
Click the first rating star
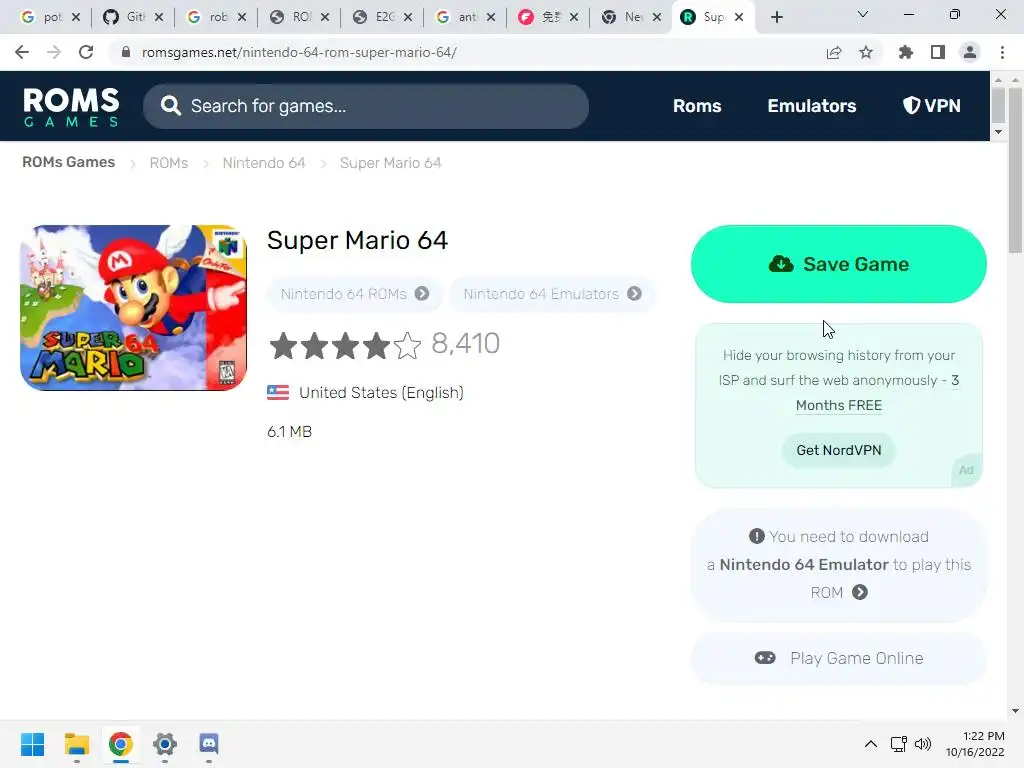click(283, 345)
